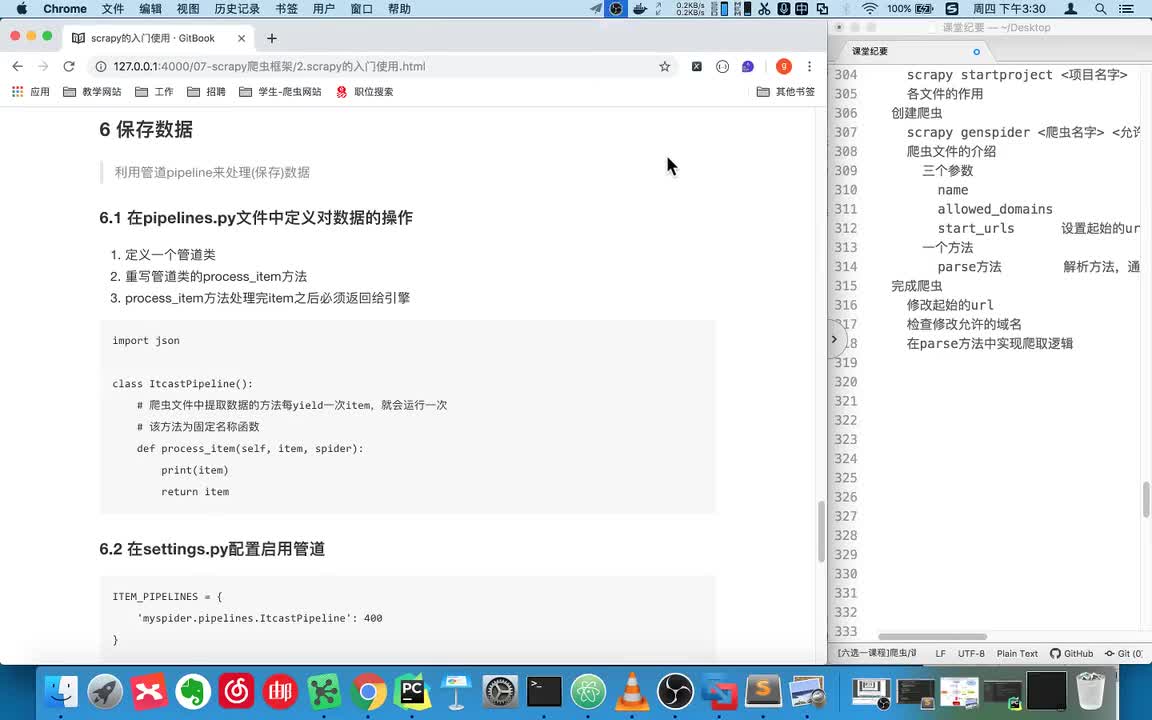Open Sublime Text from the Dock
Viewport: 1152px width, 720px height.
[763, 691]
